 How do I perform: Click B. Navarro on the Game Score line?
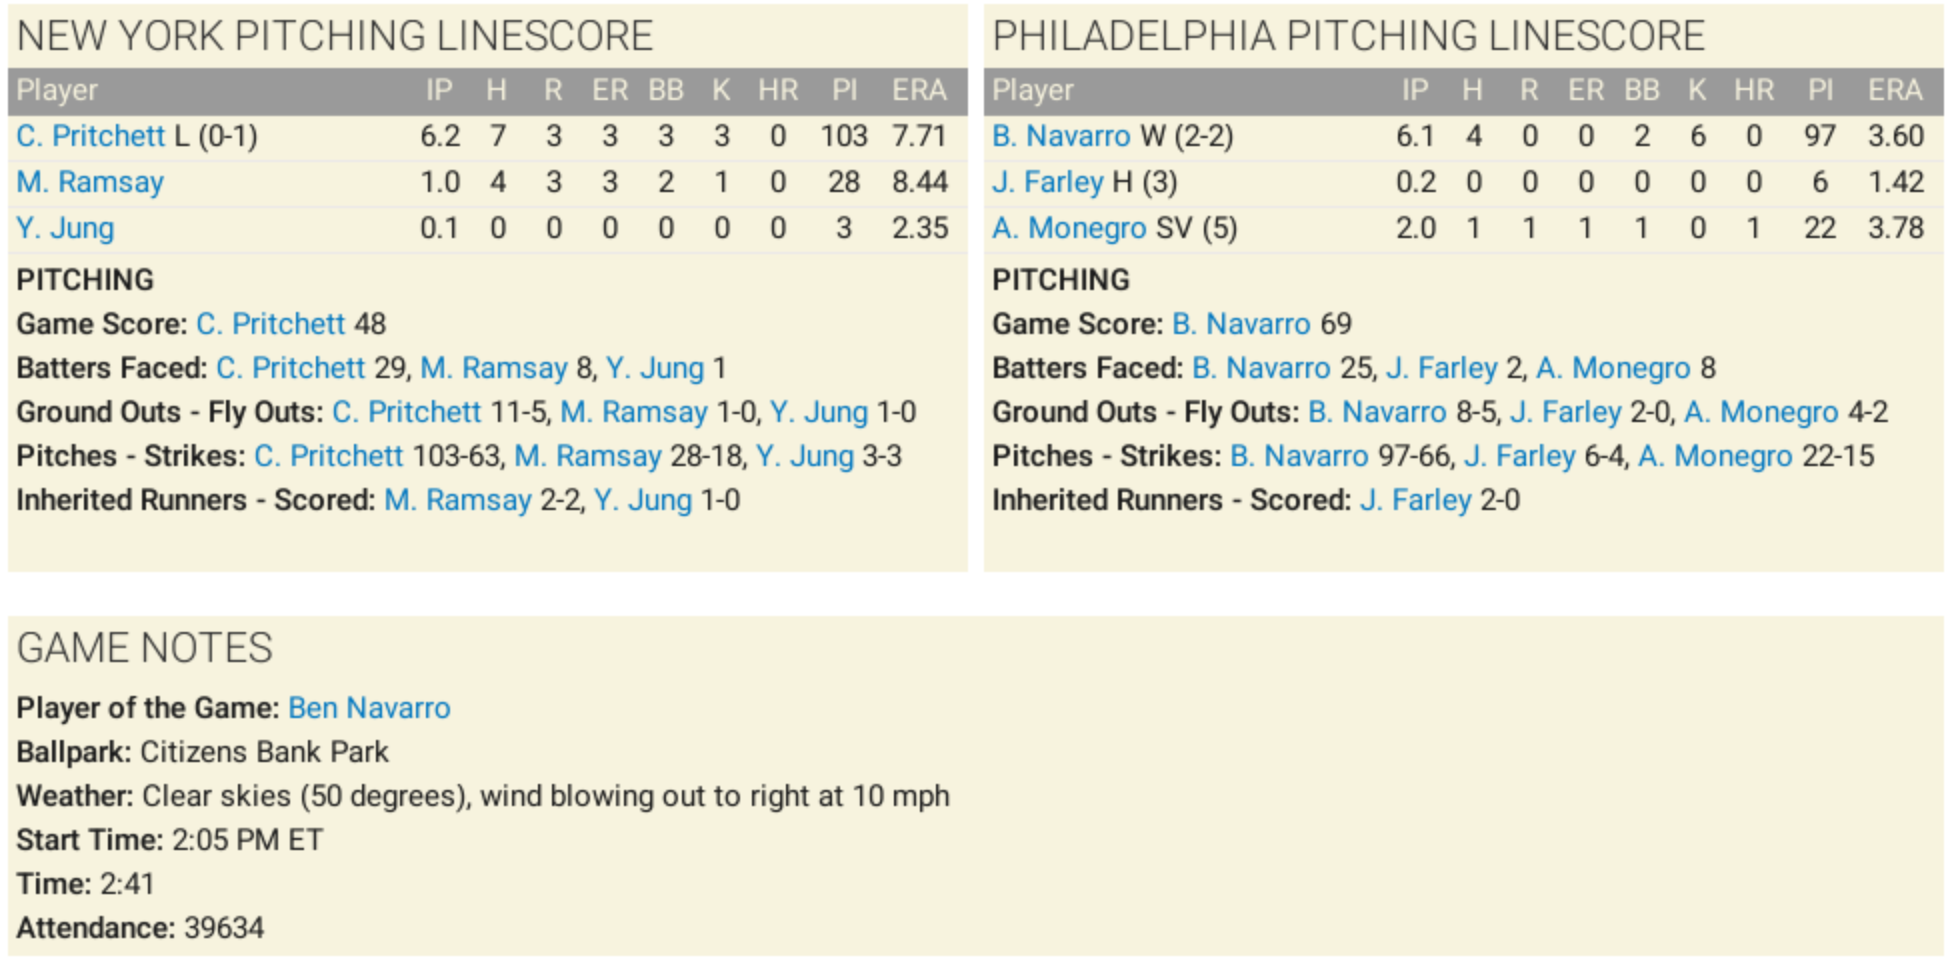tap(1240, 324)
